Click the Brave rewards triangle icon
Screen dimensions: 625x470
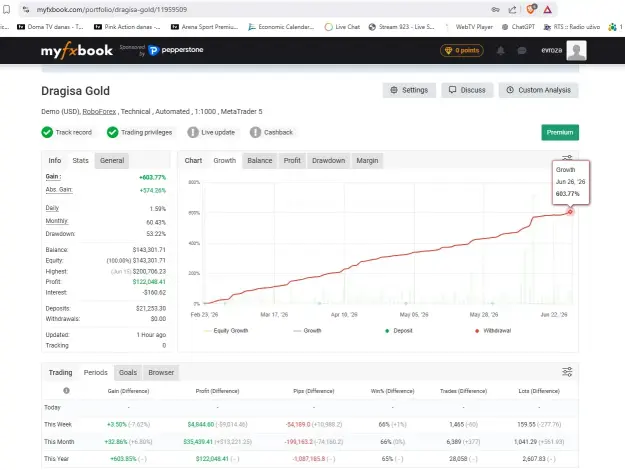click(x=548, y=10)
